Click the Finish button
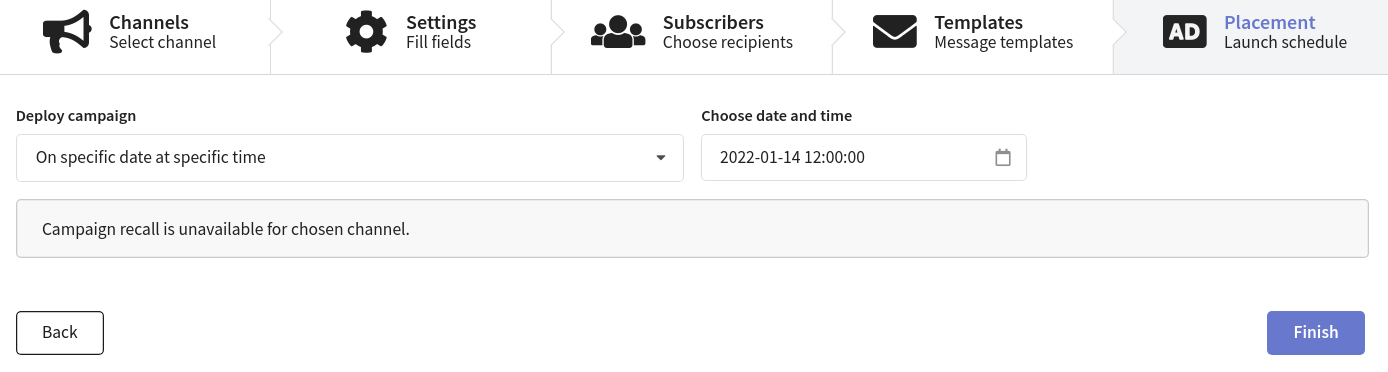 [x=1316, y=333]
